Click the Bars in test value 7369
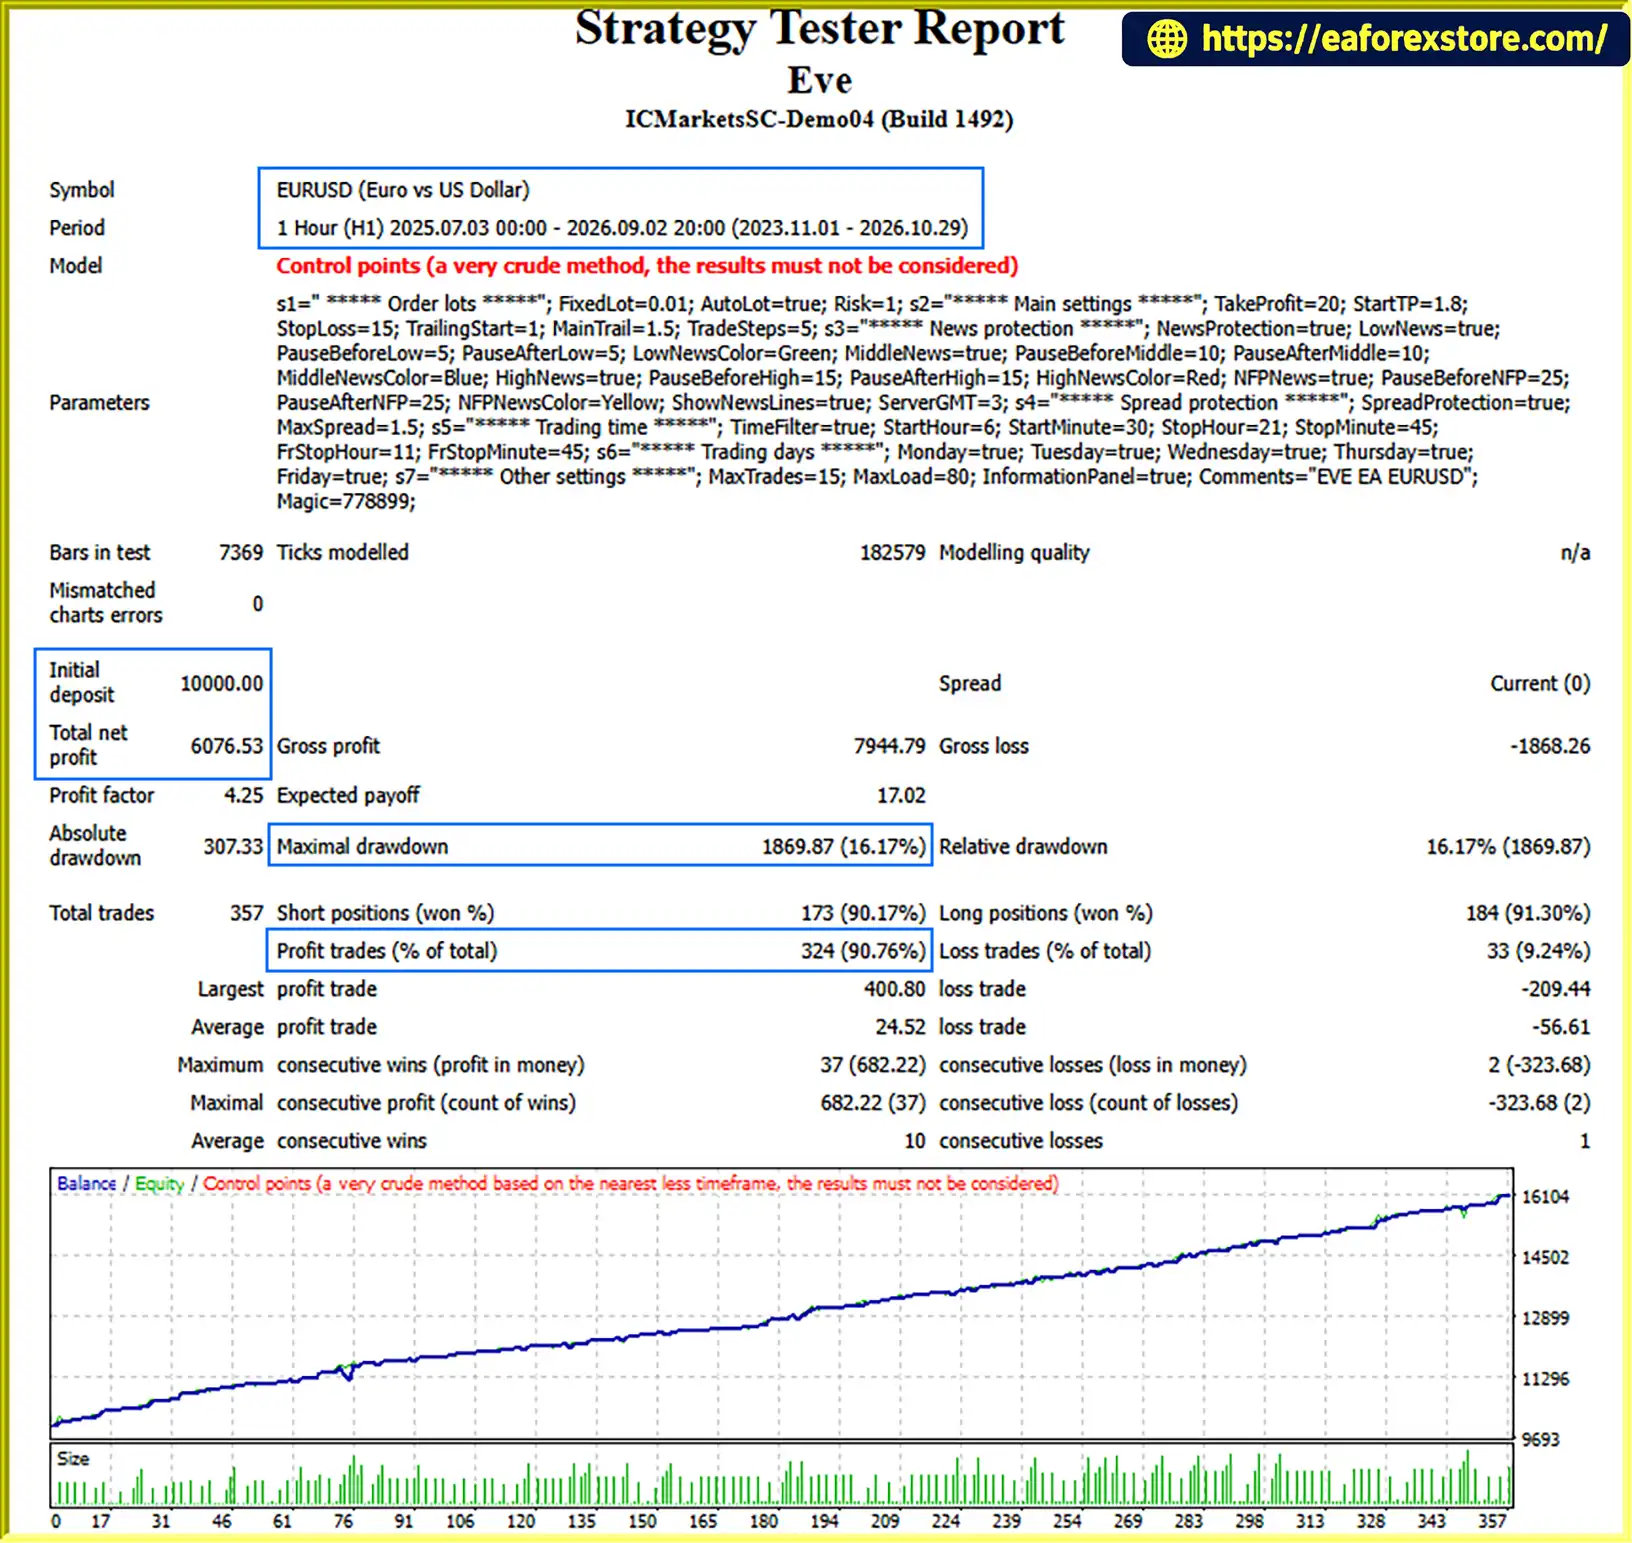1632x1543 pixels. [241, 553]
